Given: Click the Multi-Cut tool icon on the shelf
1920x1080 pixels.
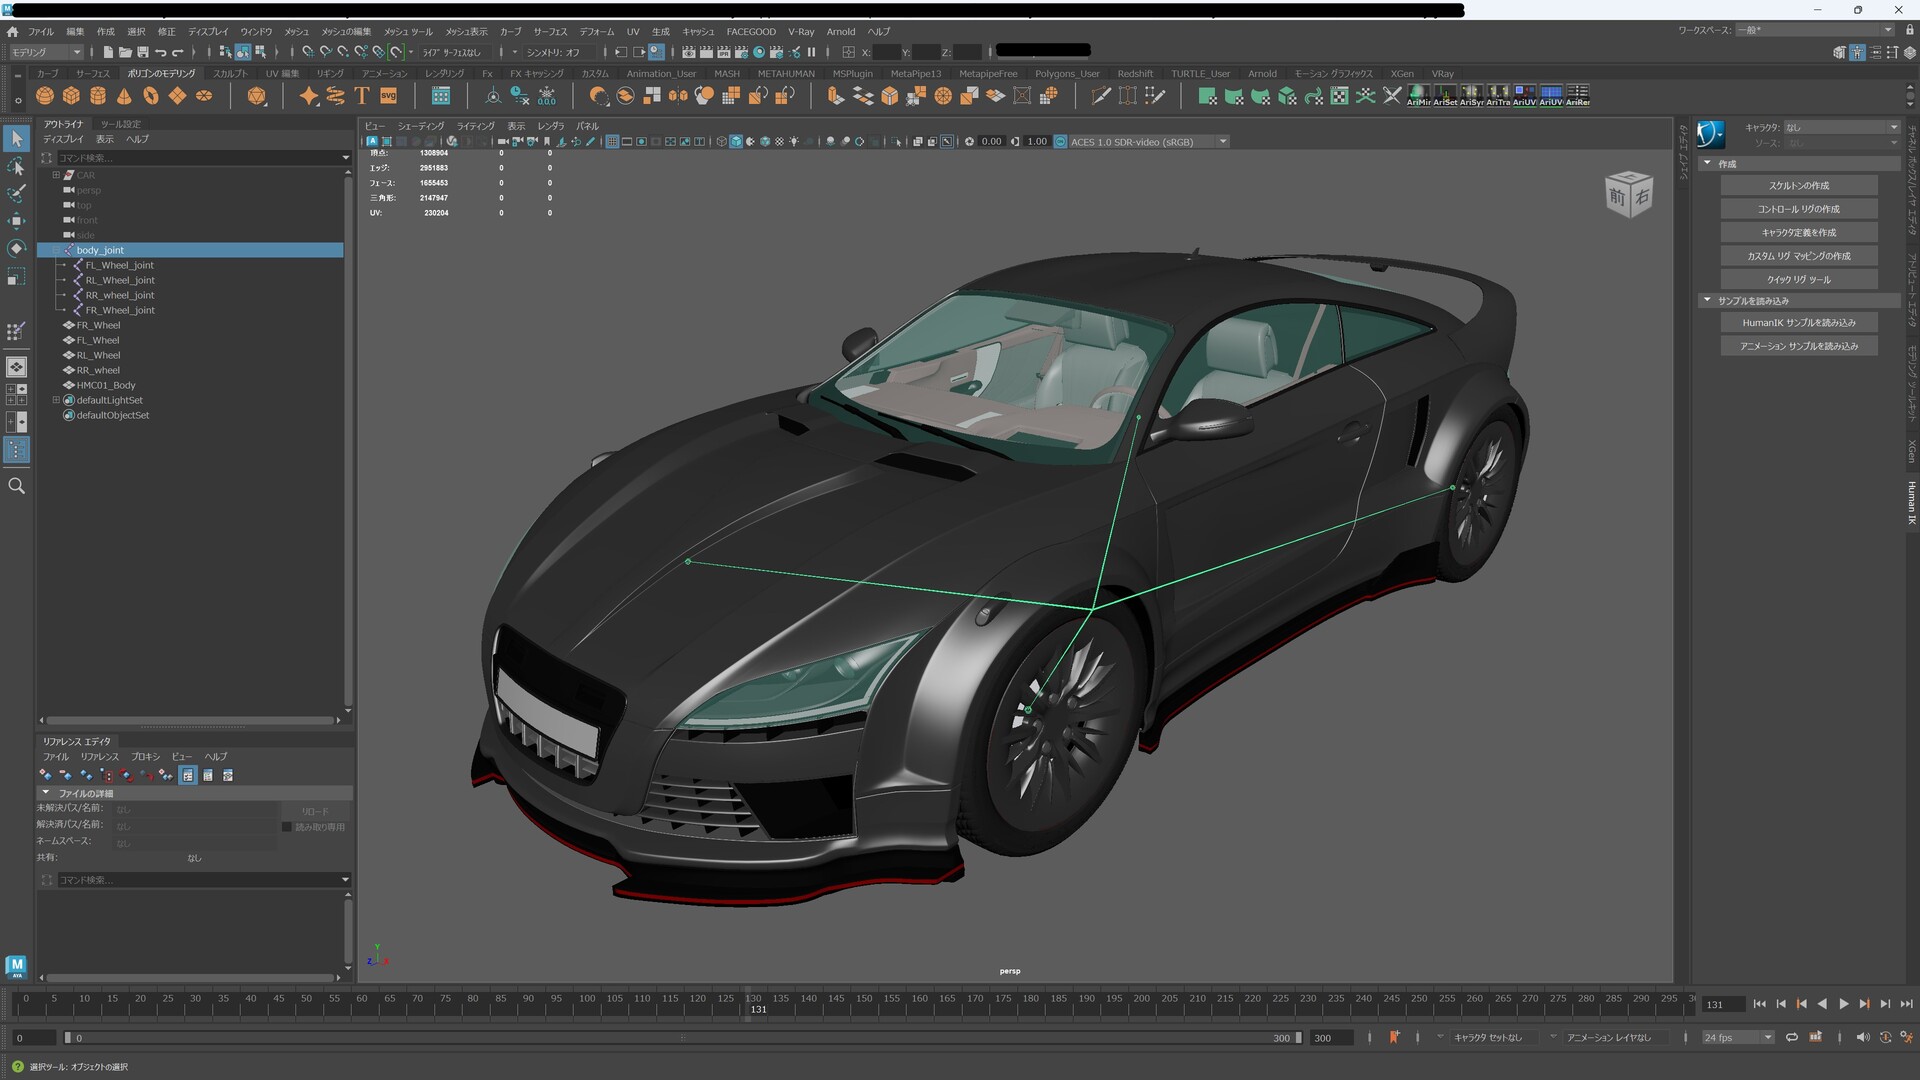Looking at the screenshot, I should [x=1101, y=96].
